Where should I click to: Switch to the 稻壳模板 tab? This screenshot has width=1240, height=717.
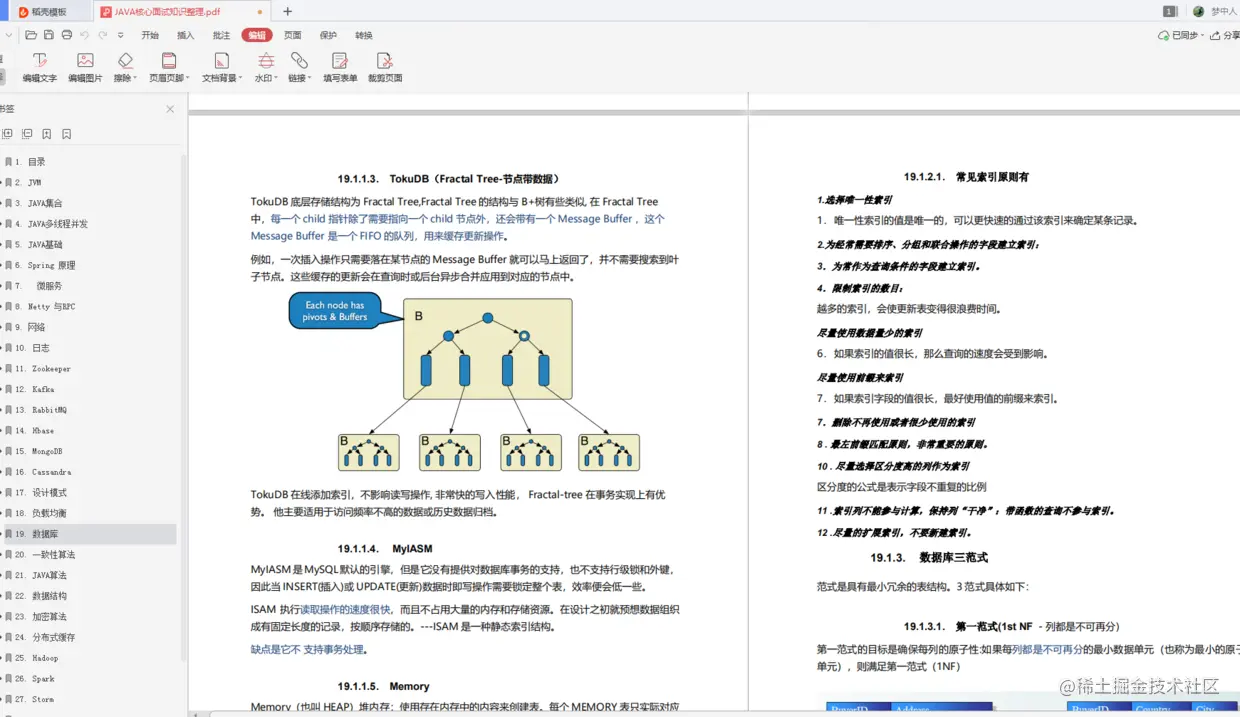tap(50, 12)
